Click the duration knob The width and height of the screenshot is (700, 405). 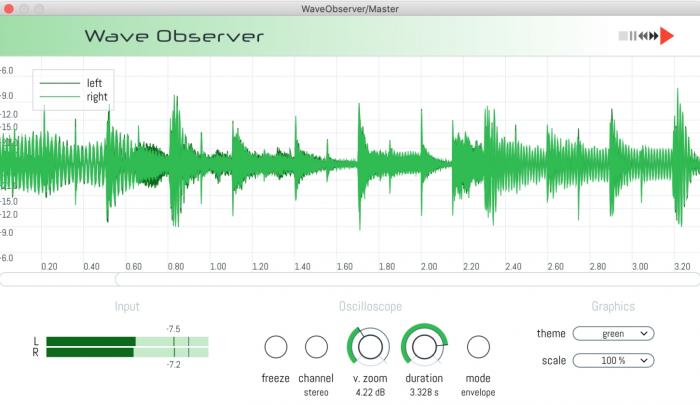[x=424, y=347]
